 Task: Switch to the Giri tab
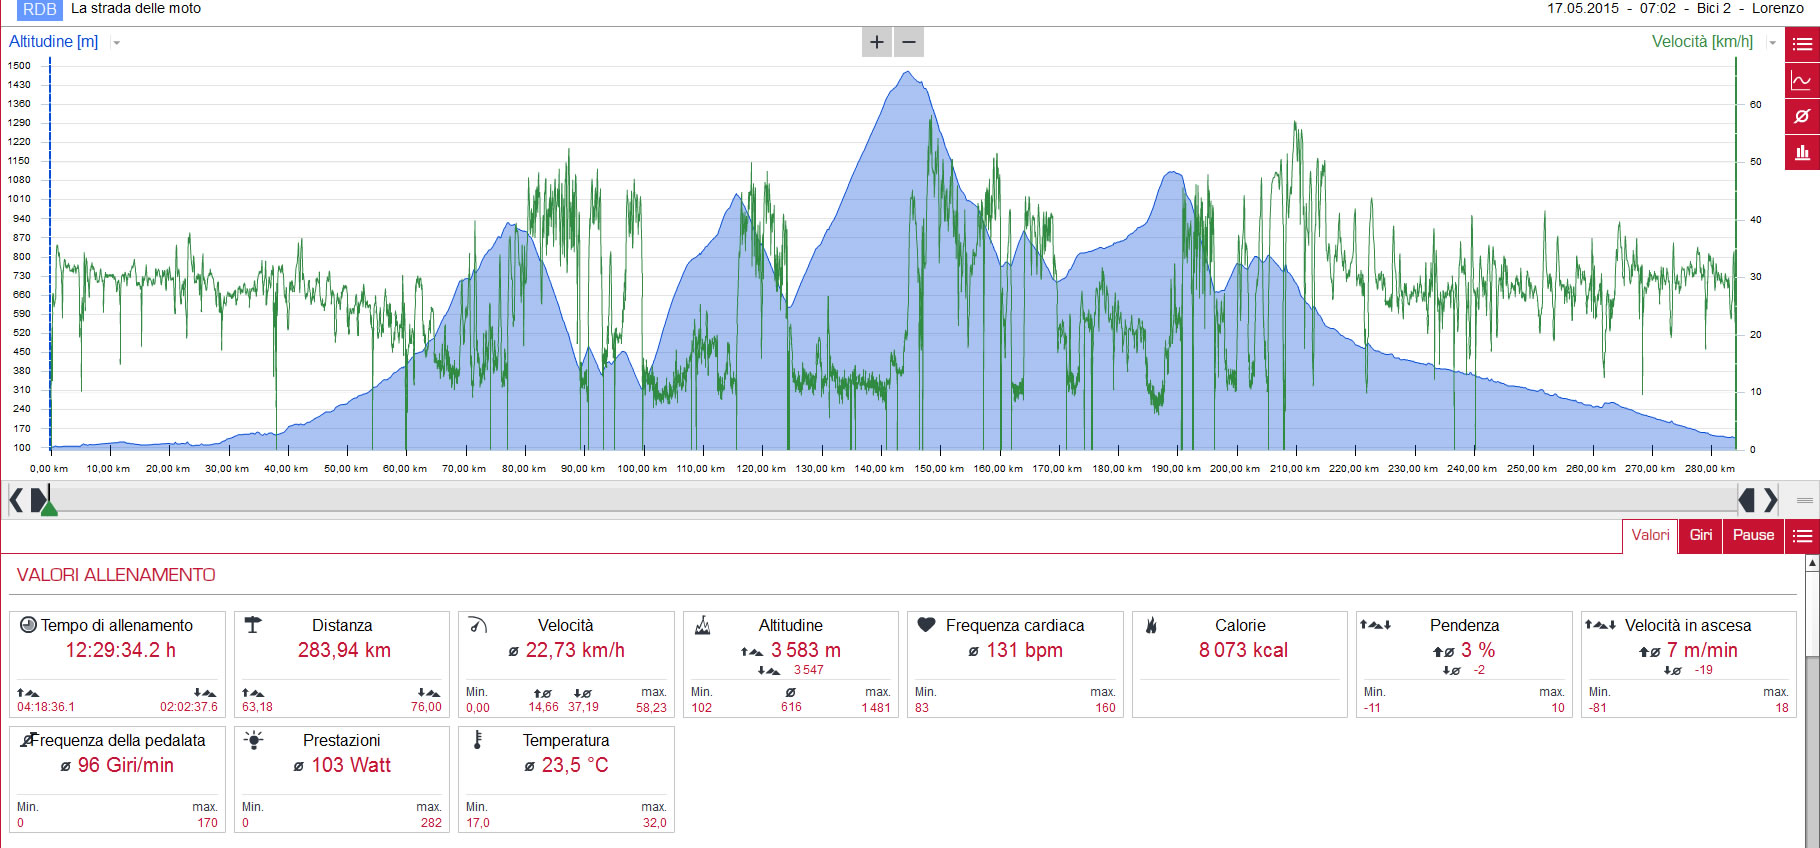point(1701,535)
